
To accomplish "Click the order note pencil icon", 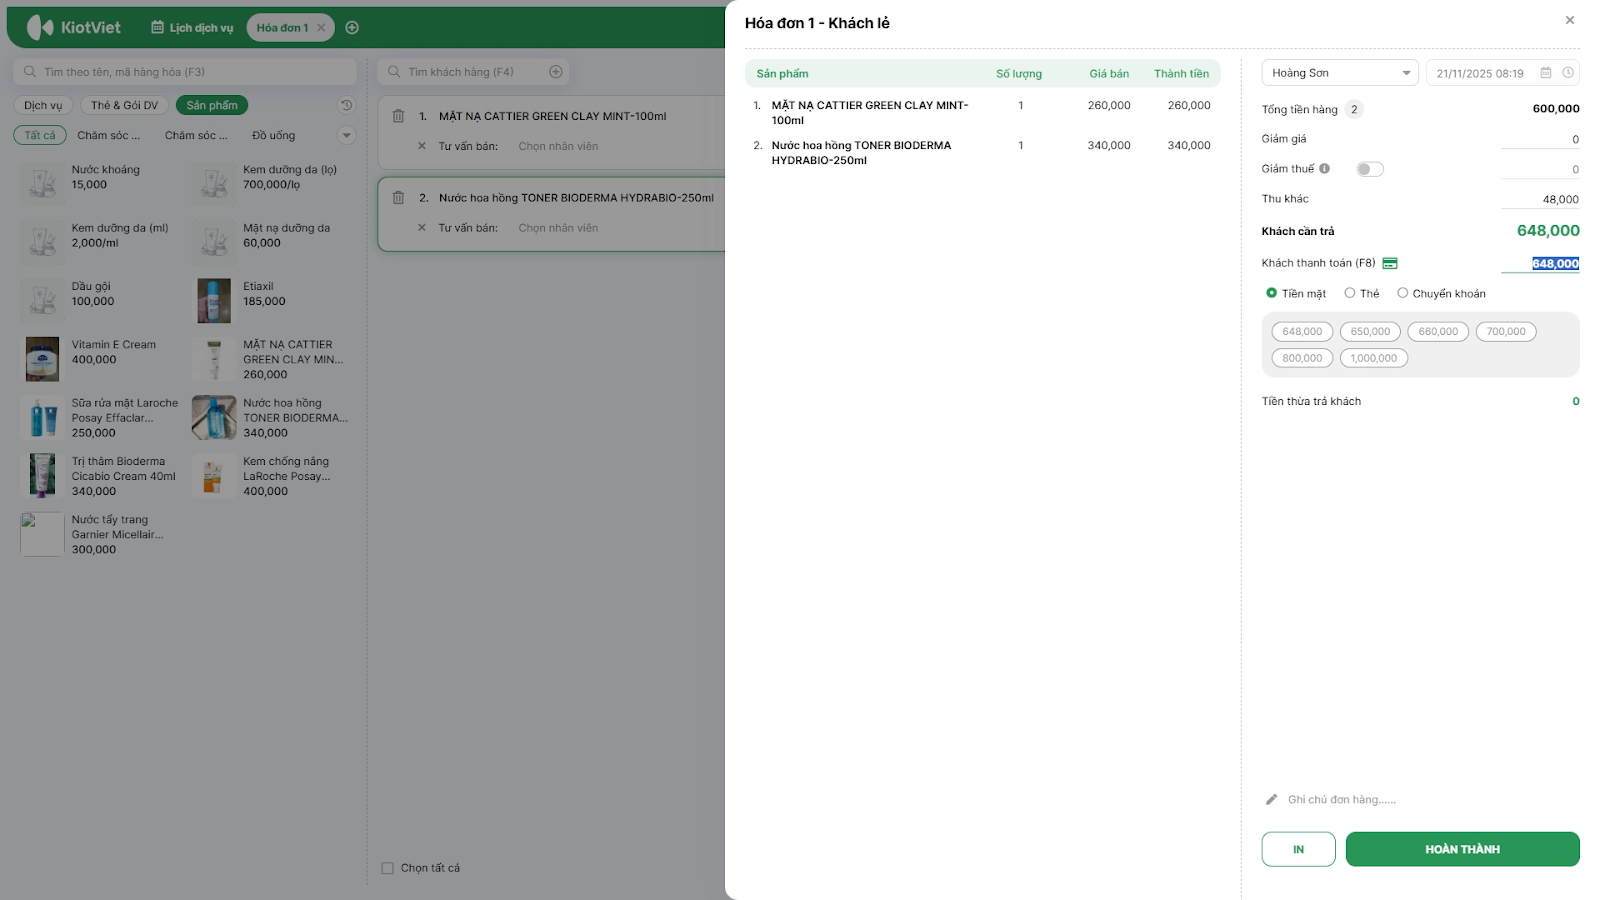I will coord(1271,799).
